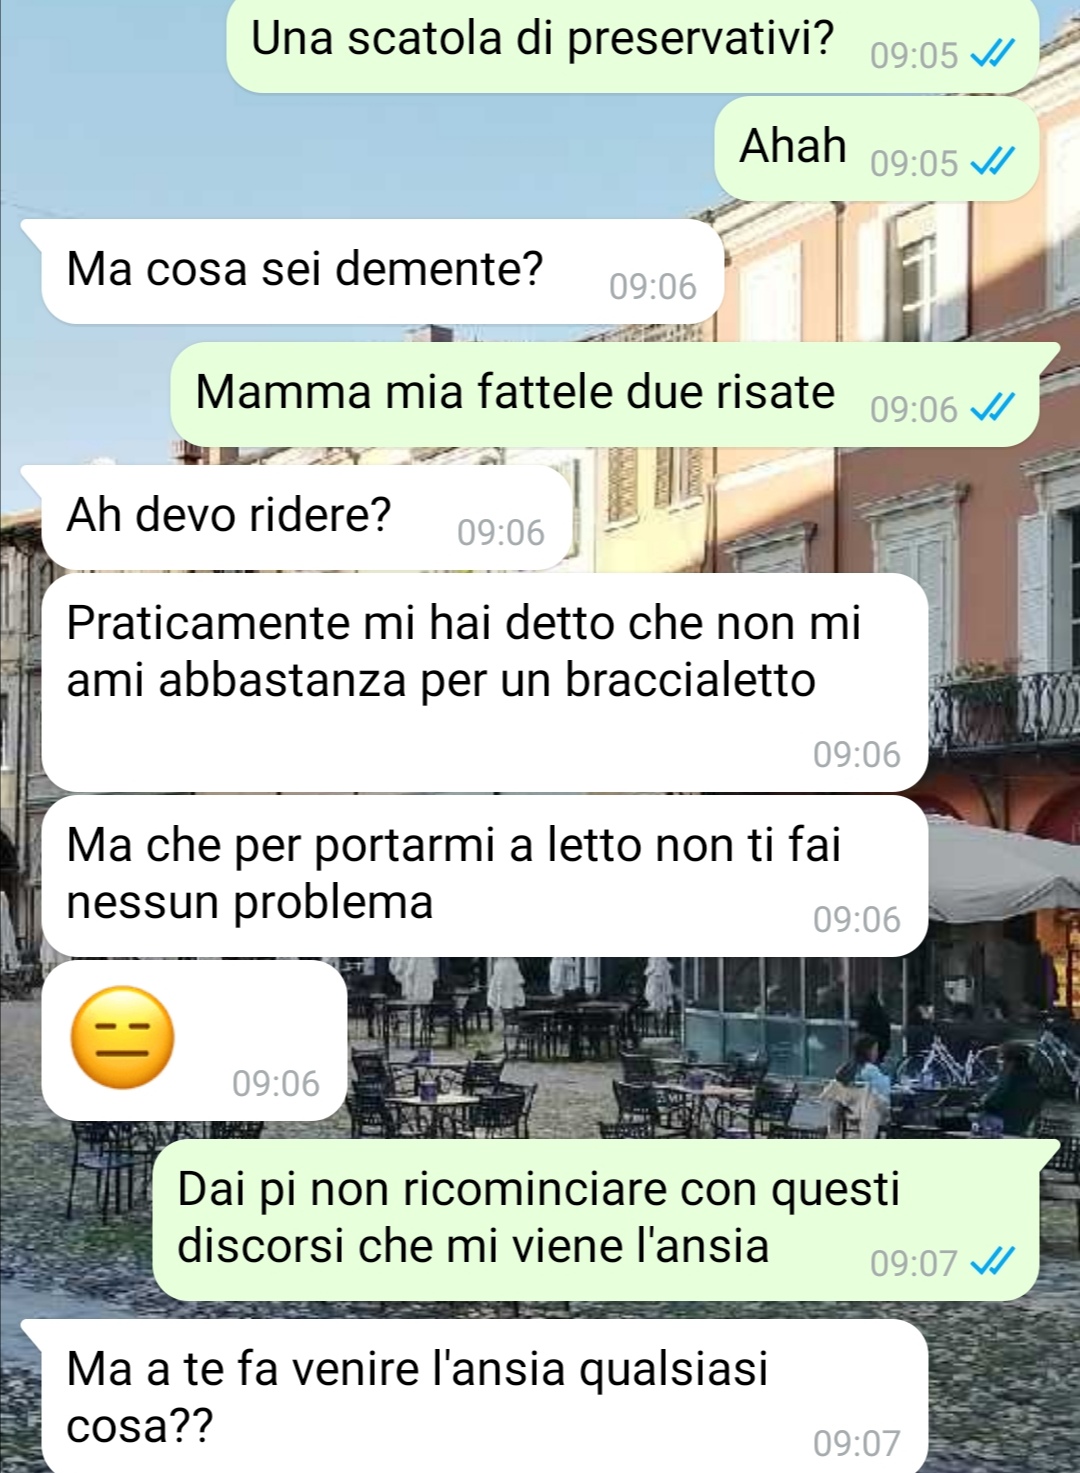Tap the 'Dai pi non ricominciare' message

coord(596,1220)
